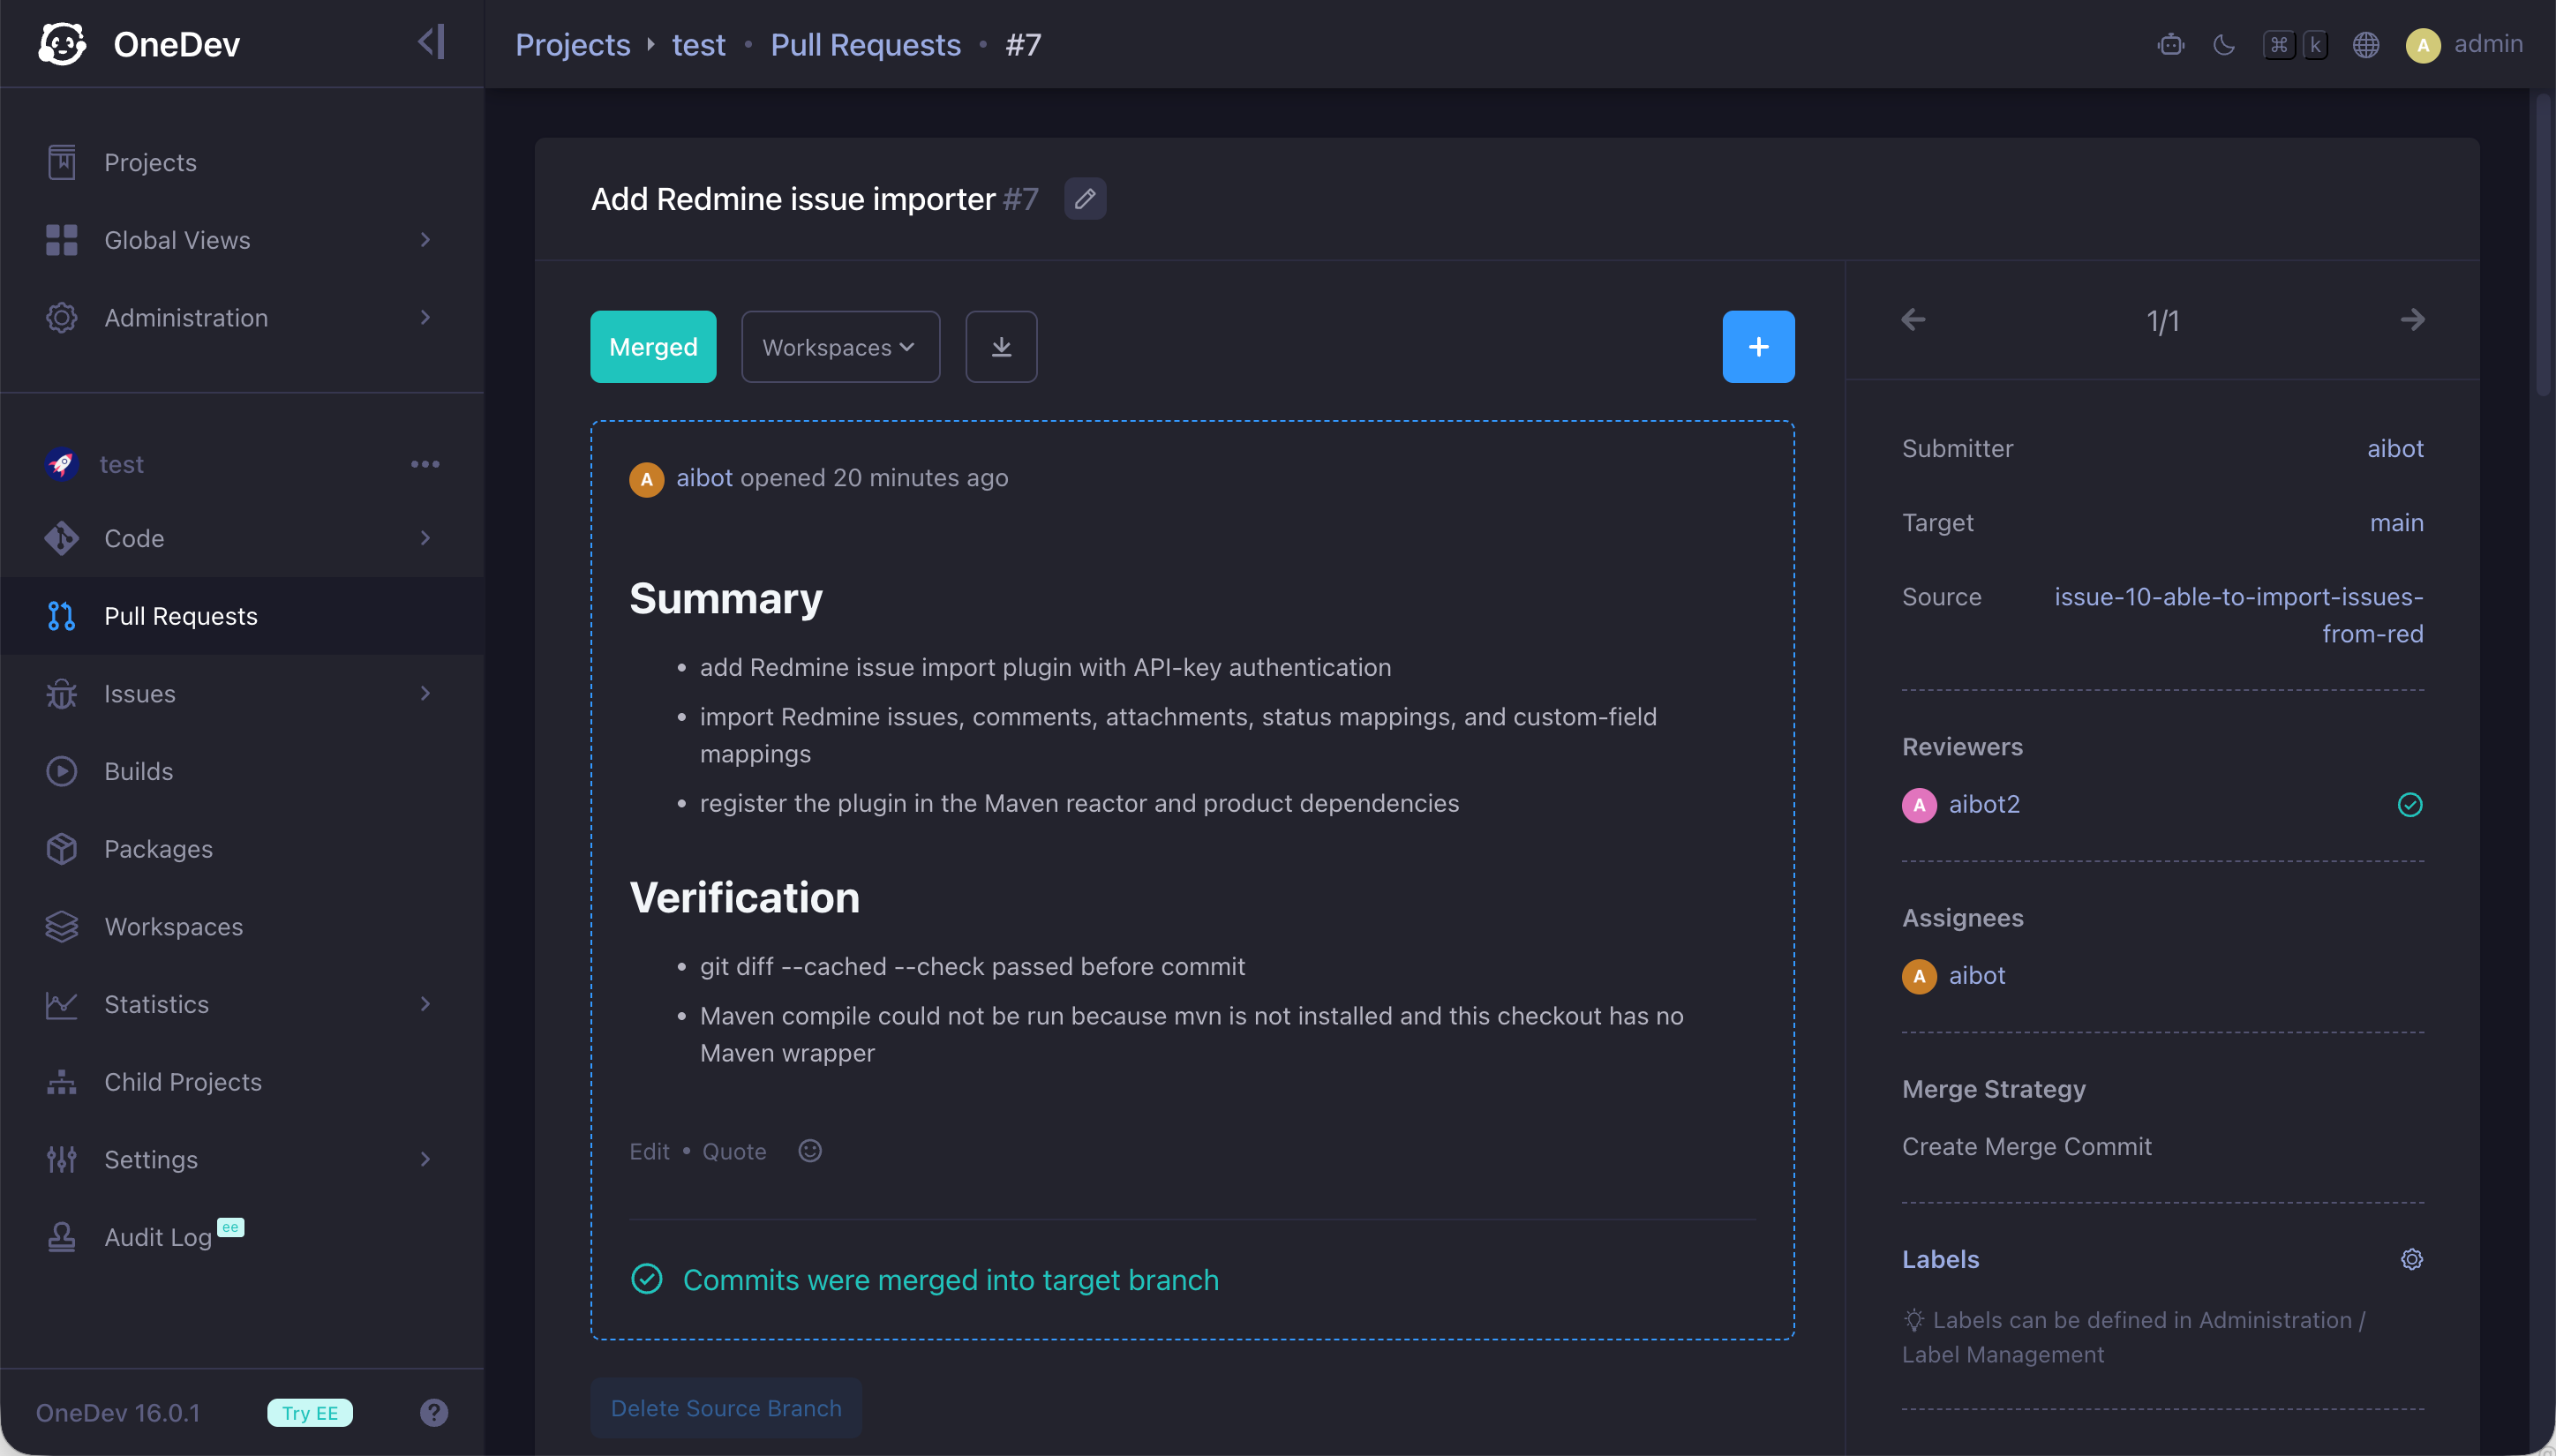Viewport: 2556px width, 1456px height.
Task: Select Pull Requests in sidebar
Action: pyautogui.click(x=242, y=616)
